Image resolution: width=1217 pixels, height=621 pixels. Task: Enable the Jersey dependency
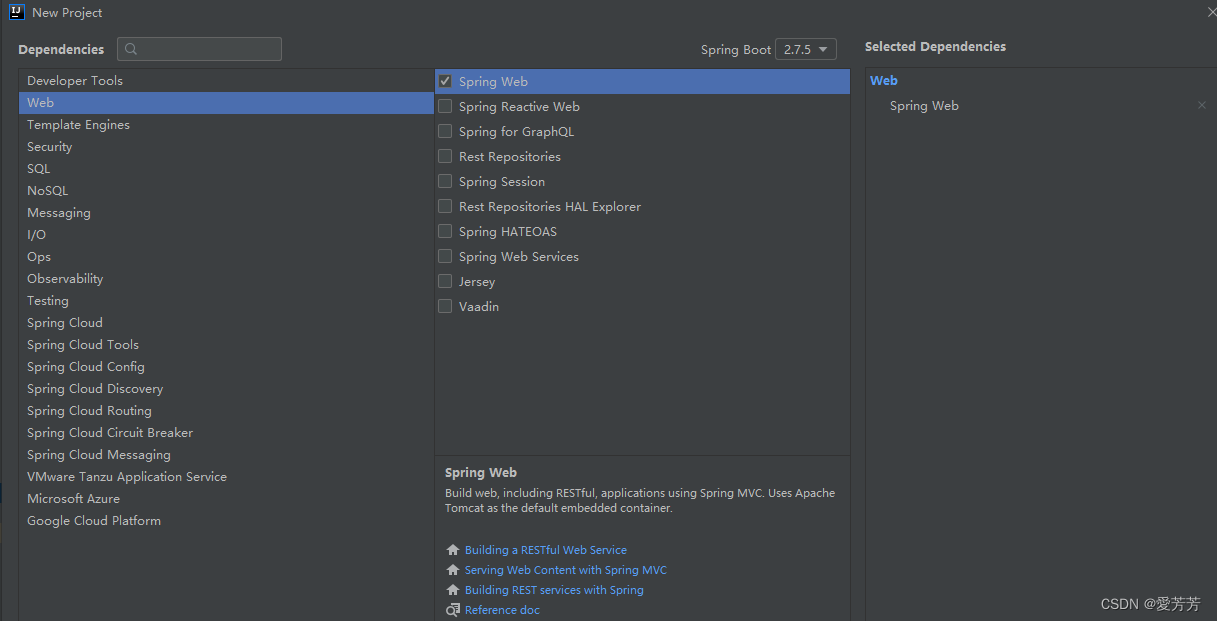pos(444,281)
